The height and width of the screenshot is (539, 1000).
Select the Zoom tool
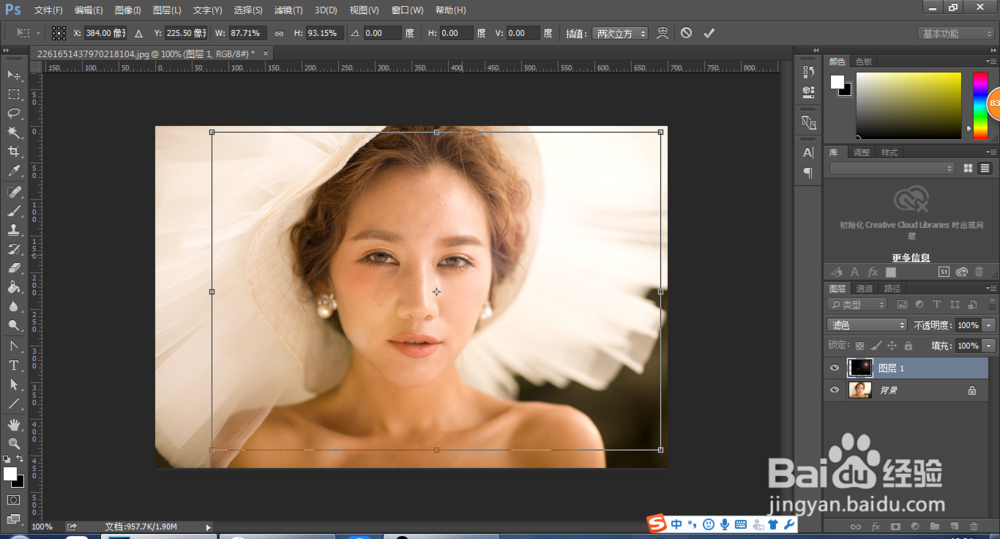[x=14, y=443]
